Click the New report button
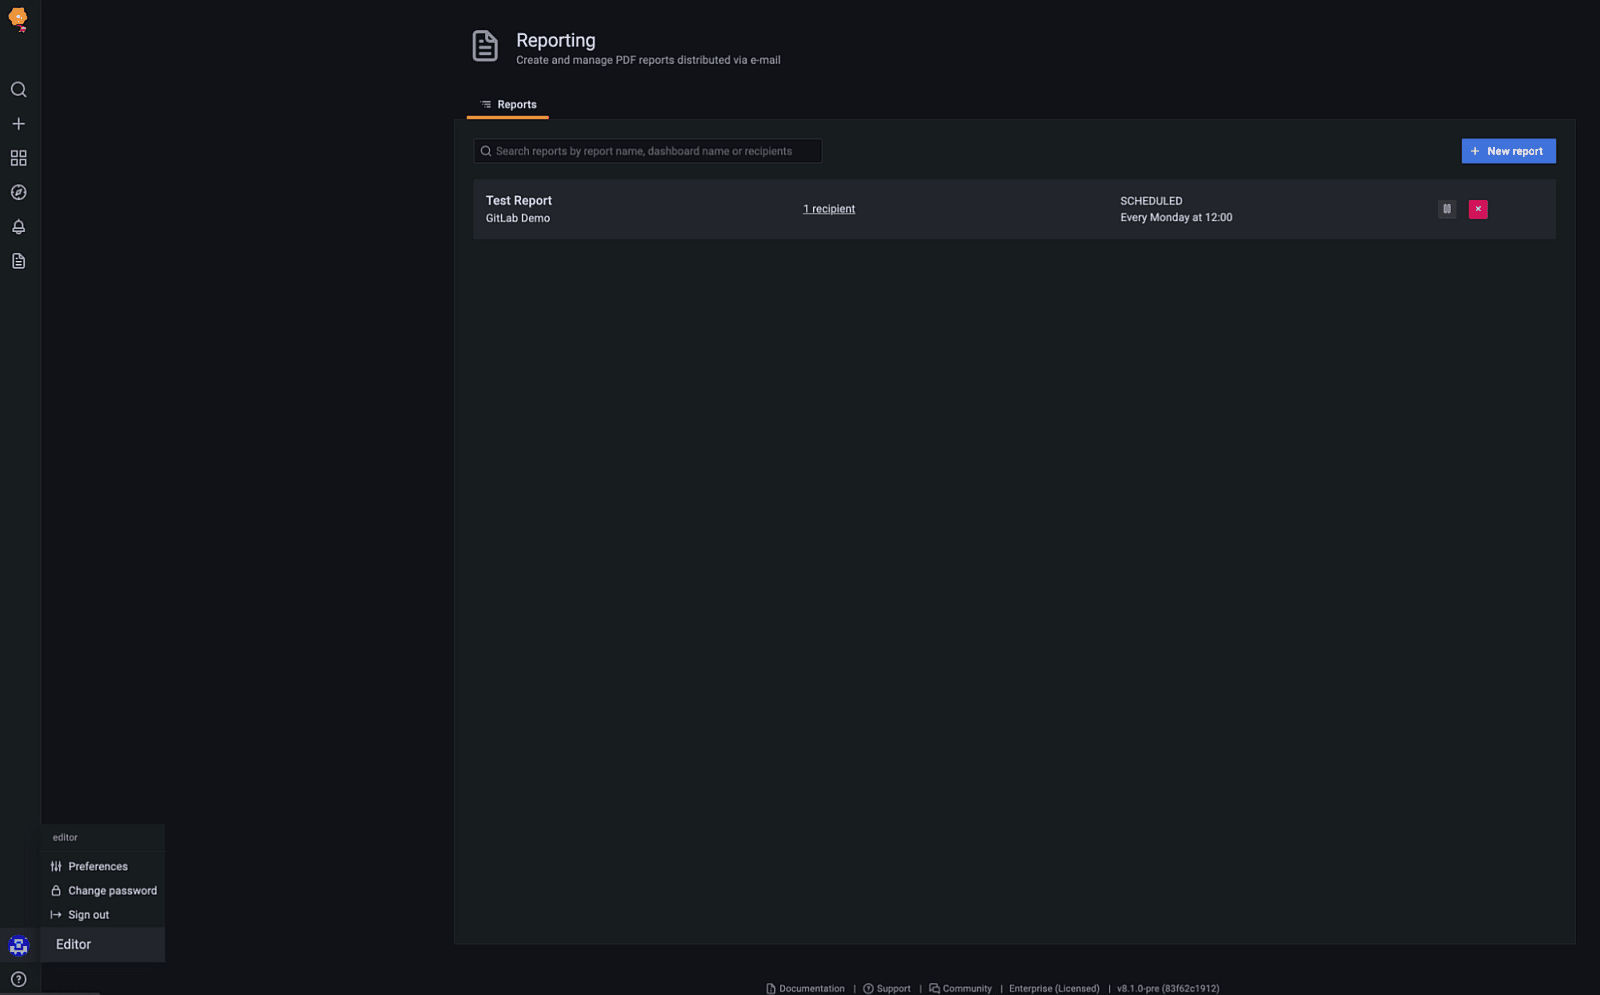1600x995 pixels. pyautogui.click(x=1508, y=151)
